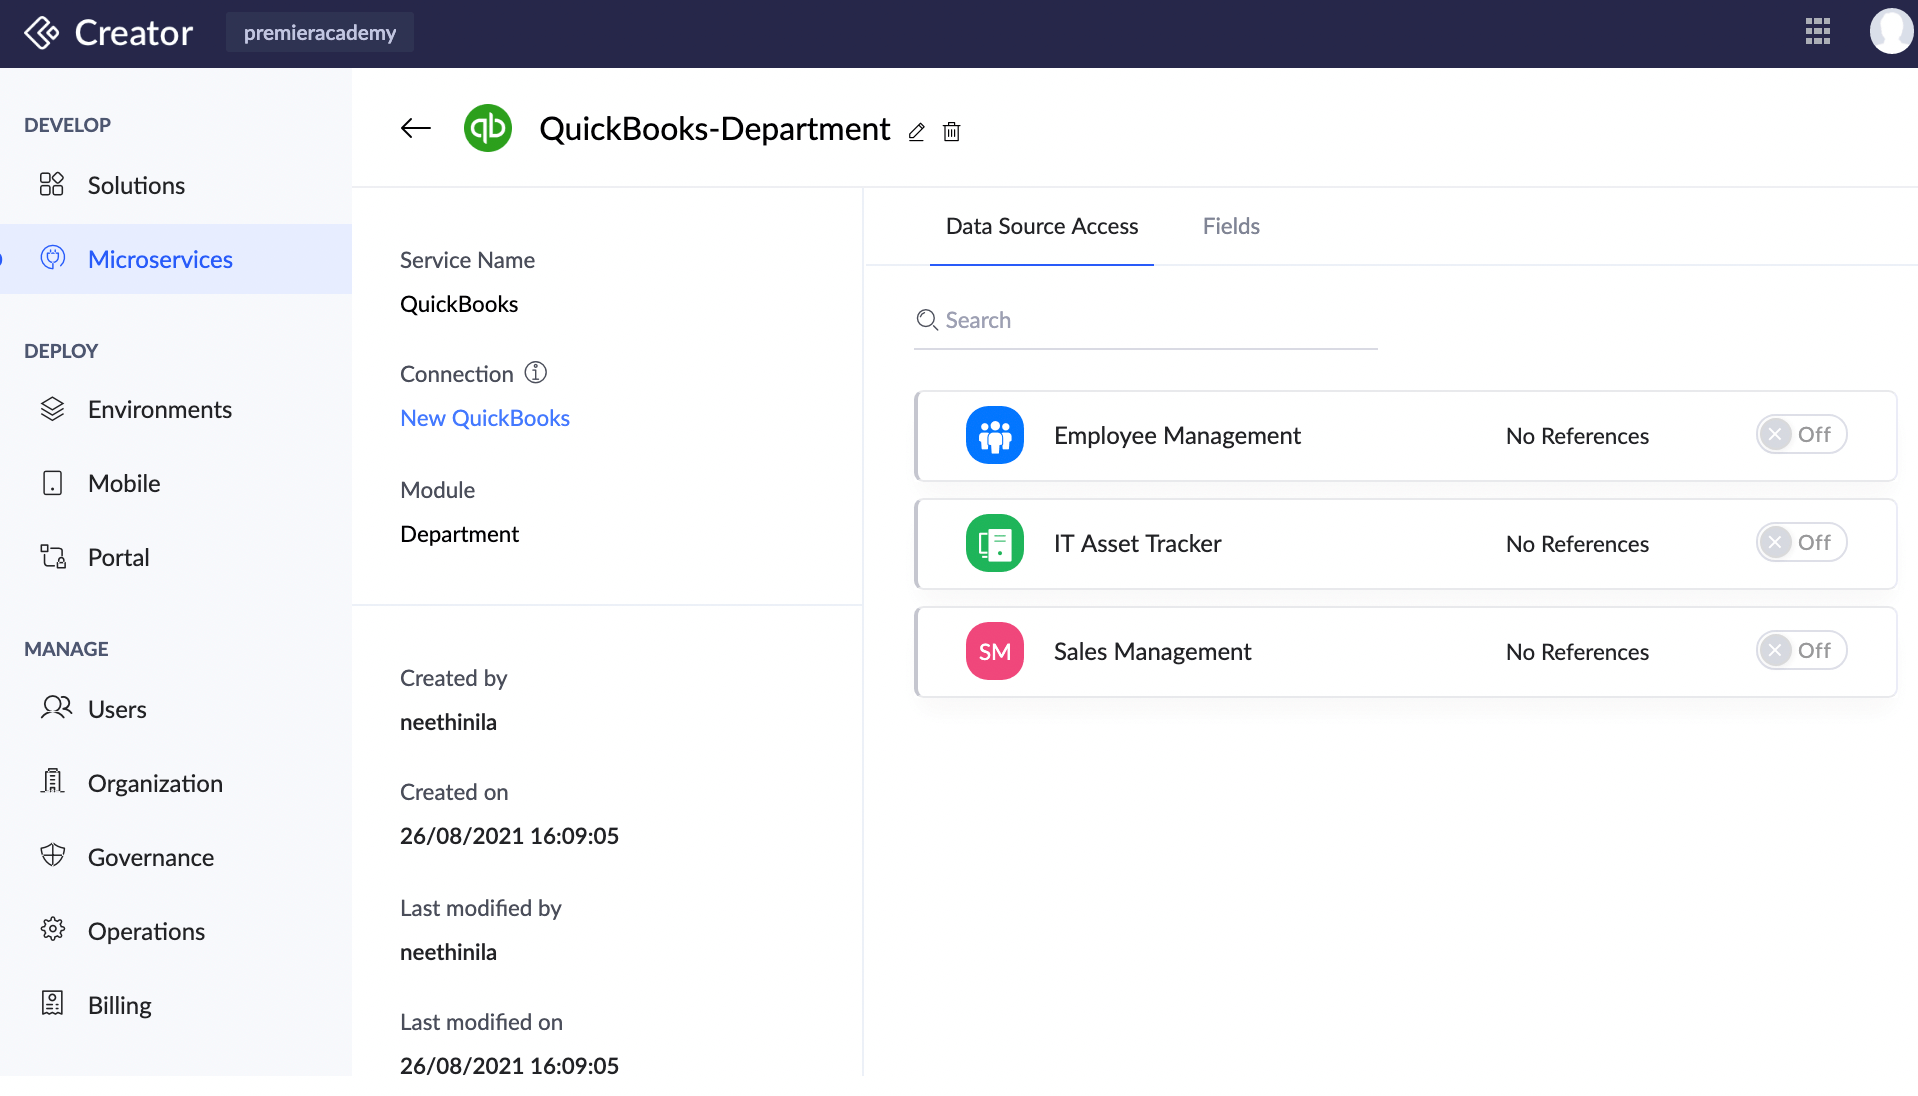
Task: Click the Created on timestamp
Action: pyautogui.click(x=509, y=836)
